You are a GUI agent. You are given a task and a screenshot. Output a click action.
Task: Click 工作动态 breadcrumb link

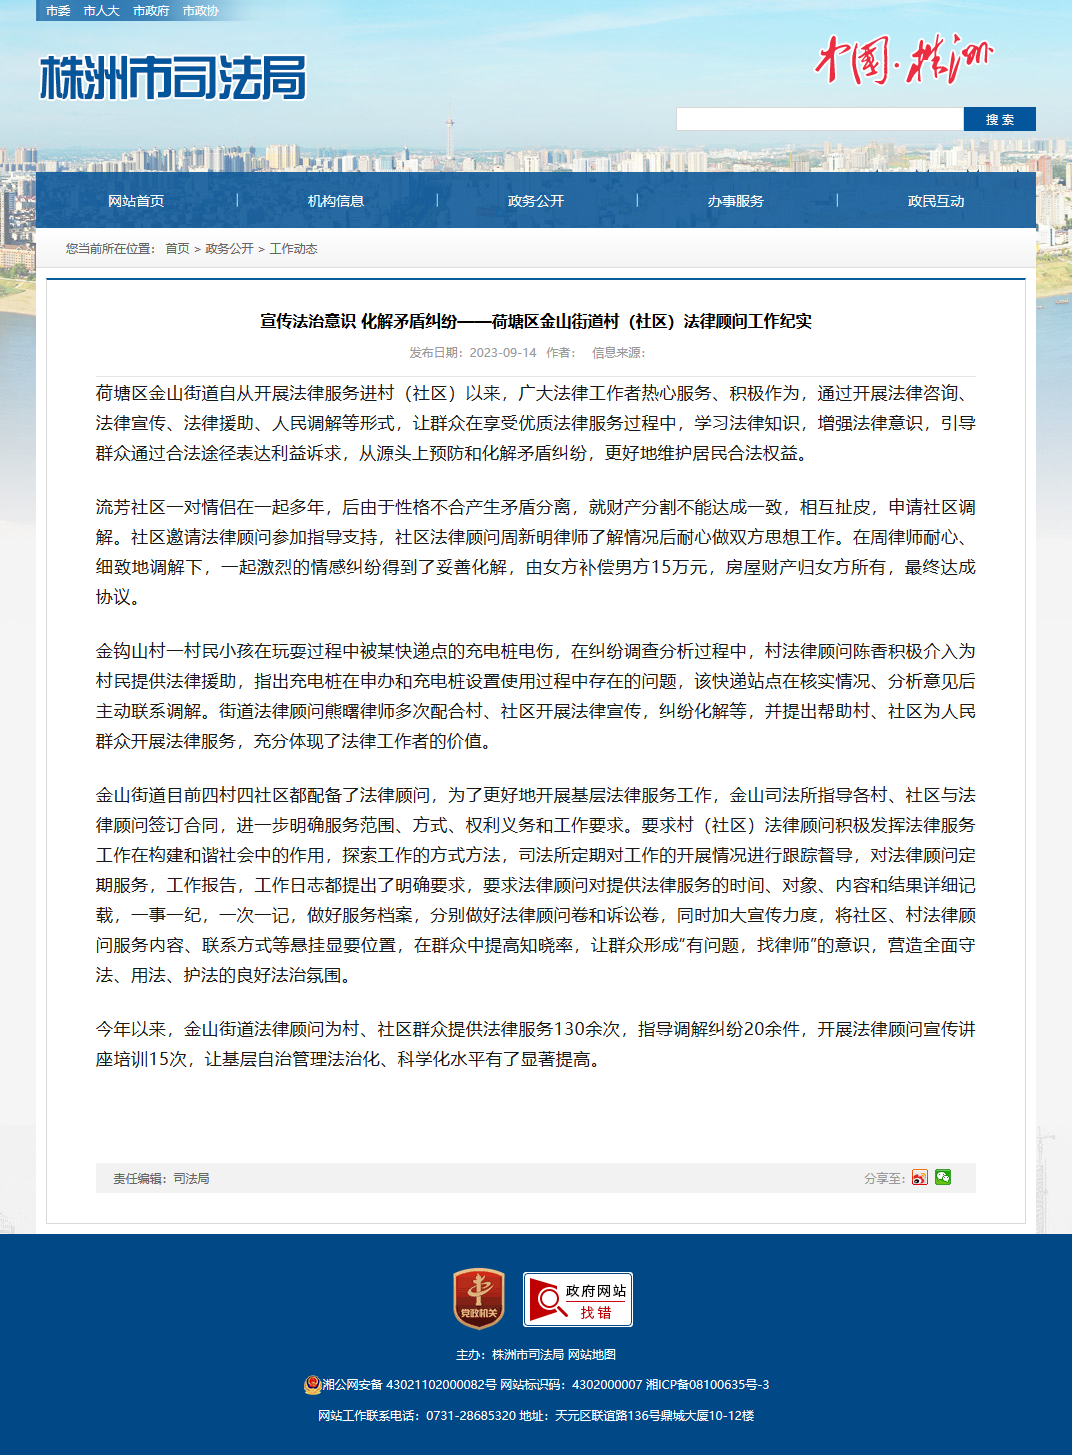[293, 249]
